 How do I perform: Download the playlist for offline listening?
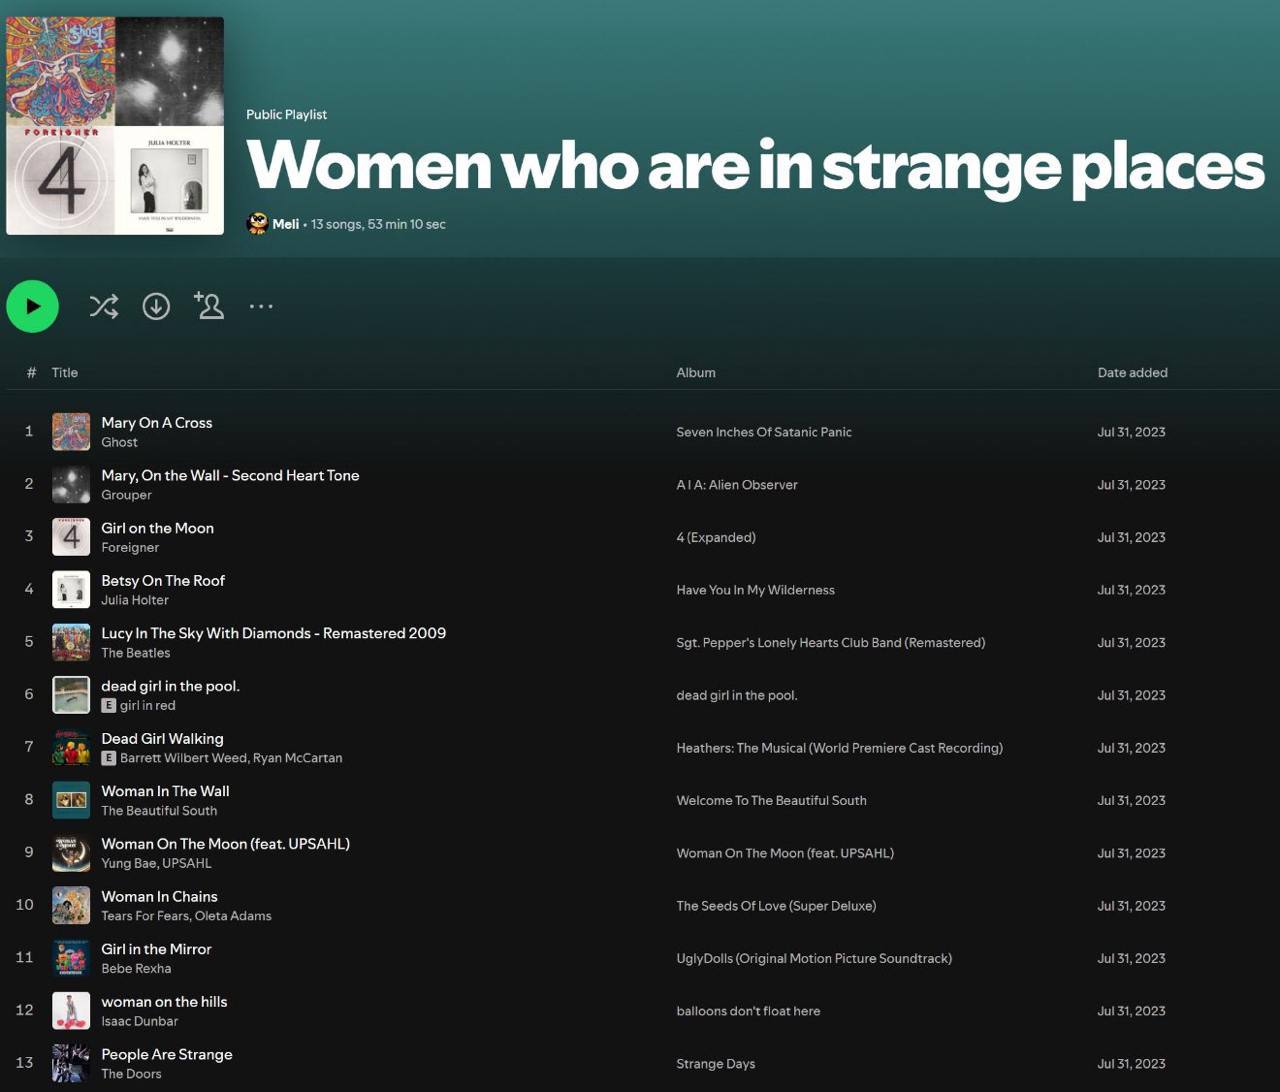tap(156, 306)
